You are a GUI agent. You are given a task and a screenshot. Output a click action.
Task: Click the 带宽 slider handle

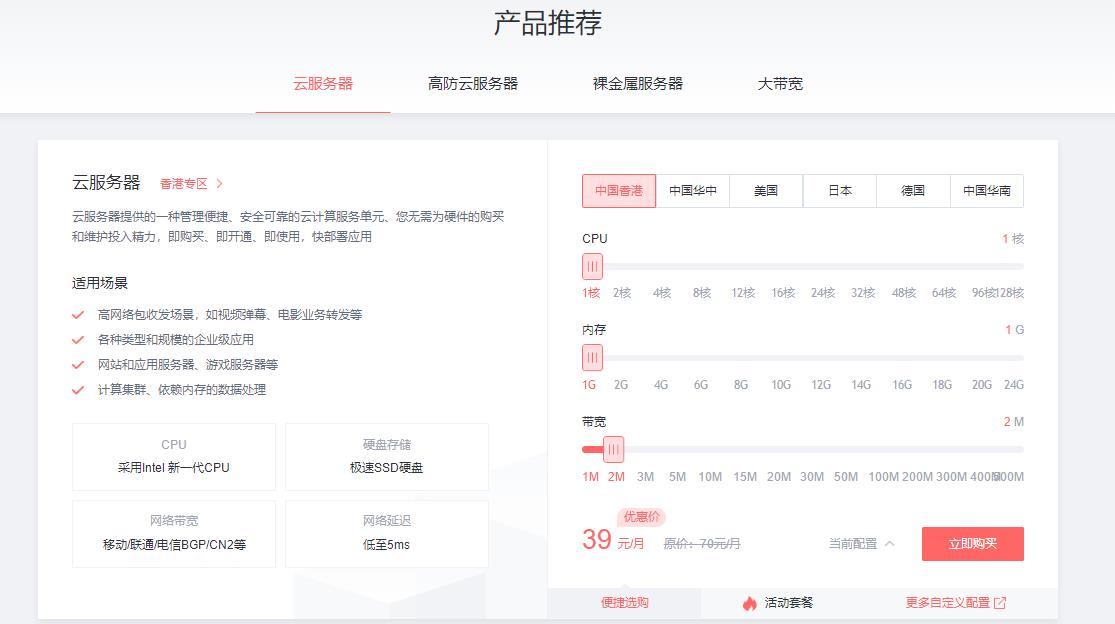[613, 449]
